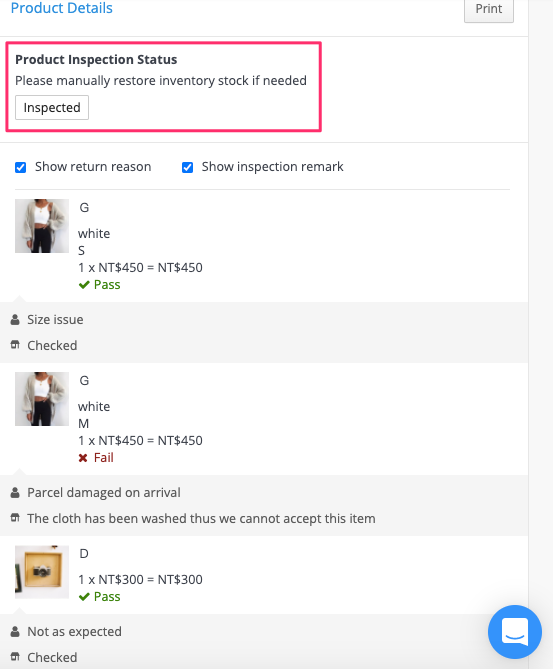This screenshot has width=553, height=669.
Task: Click the green Pass checkmark for white S item
Action: (x=84, y=285)
